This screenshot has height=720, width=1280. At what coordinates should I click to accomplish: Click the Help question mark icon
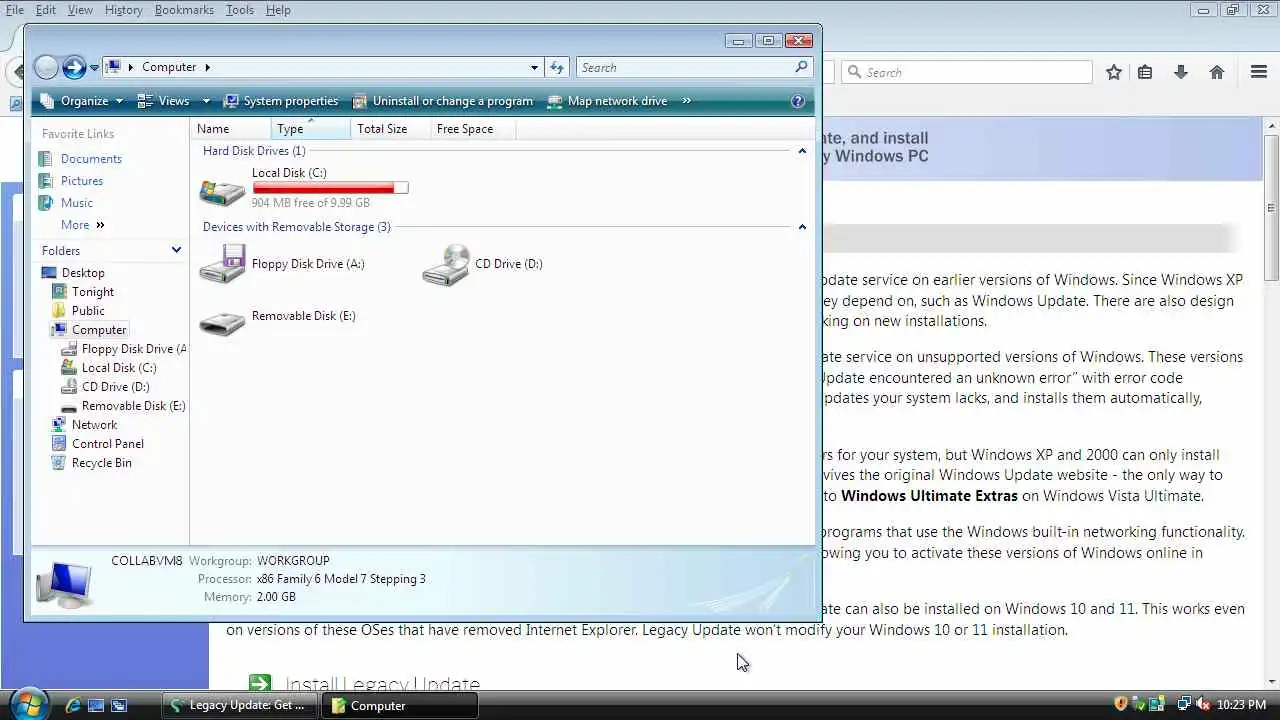(x=798, y=101)
